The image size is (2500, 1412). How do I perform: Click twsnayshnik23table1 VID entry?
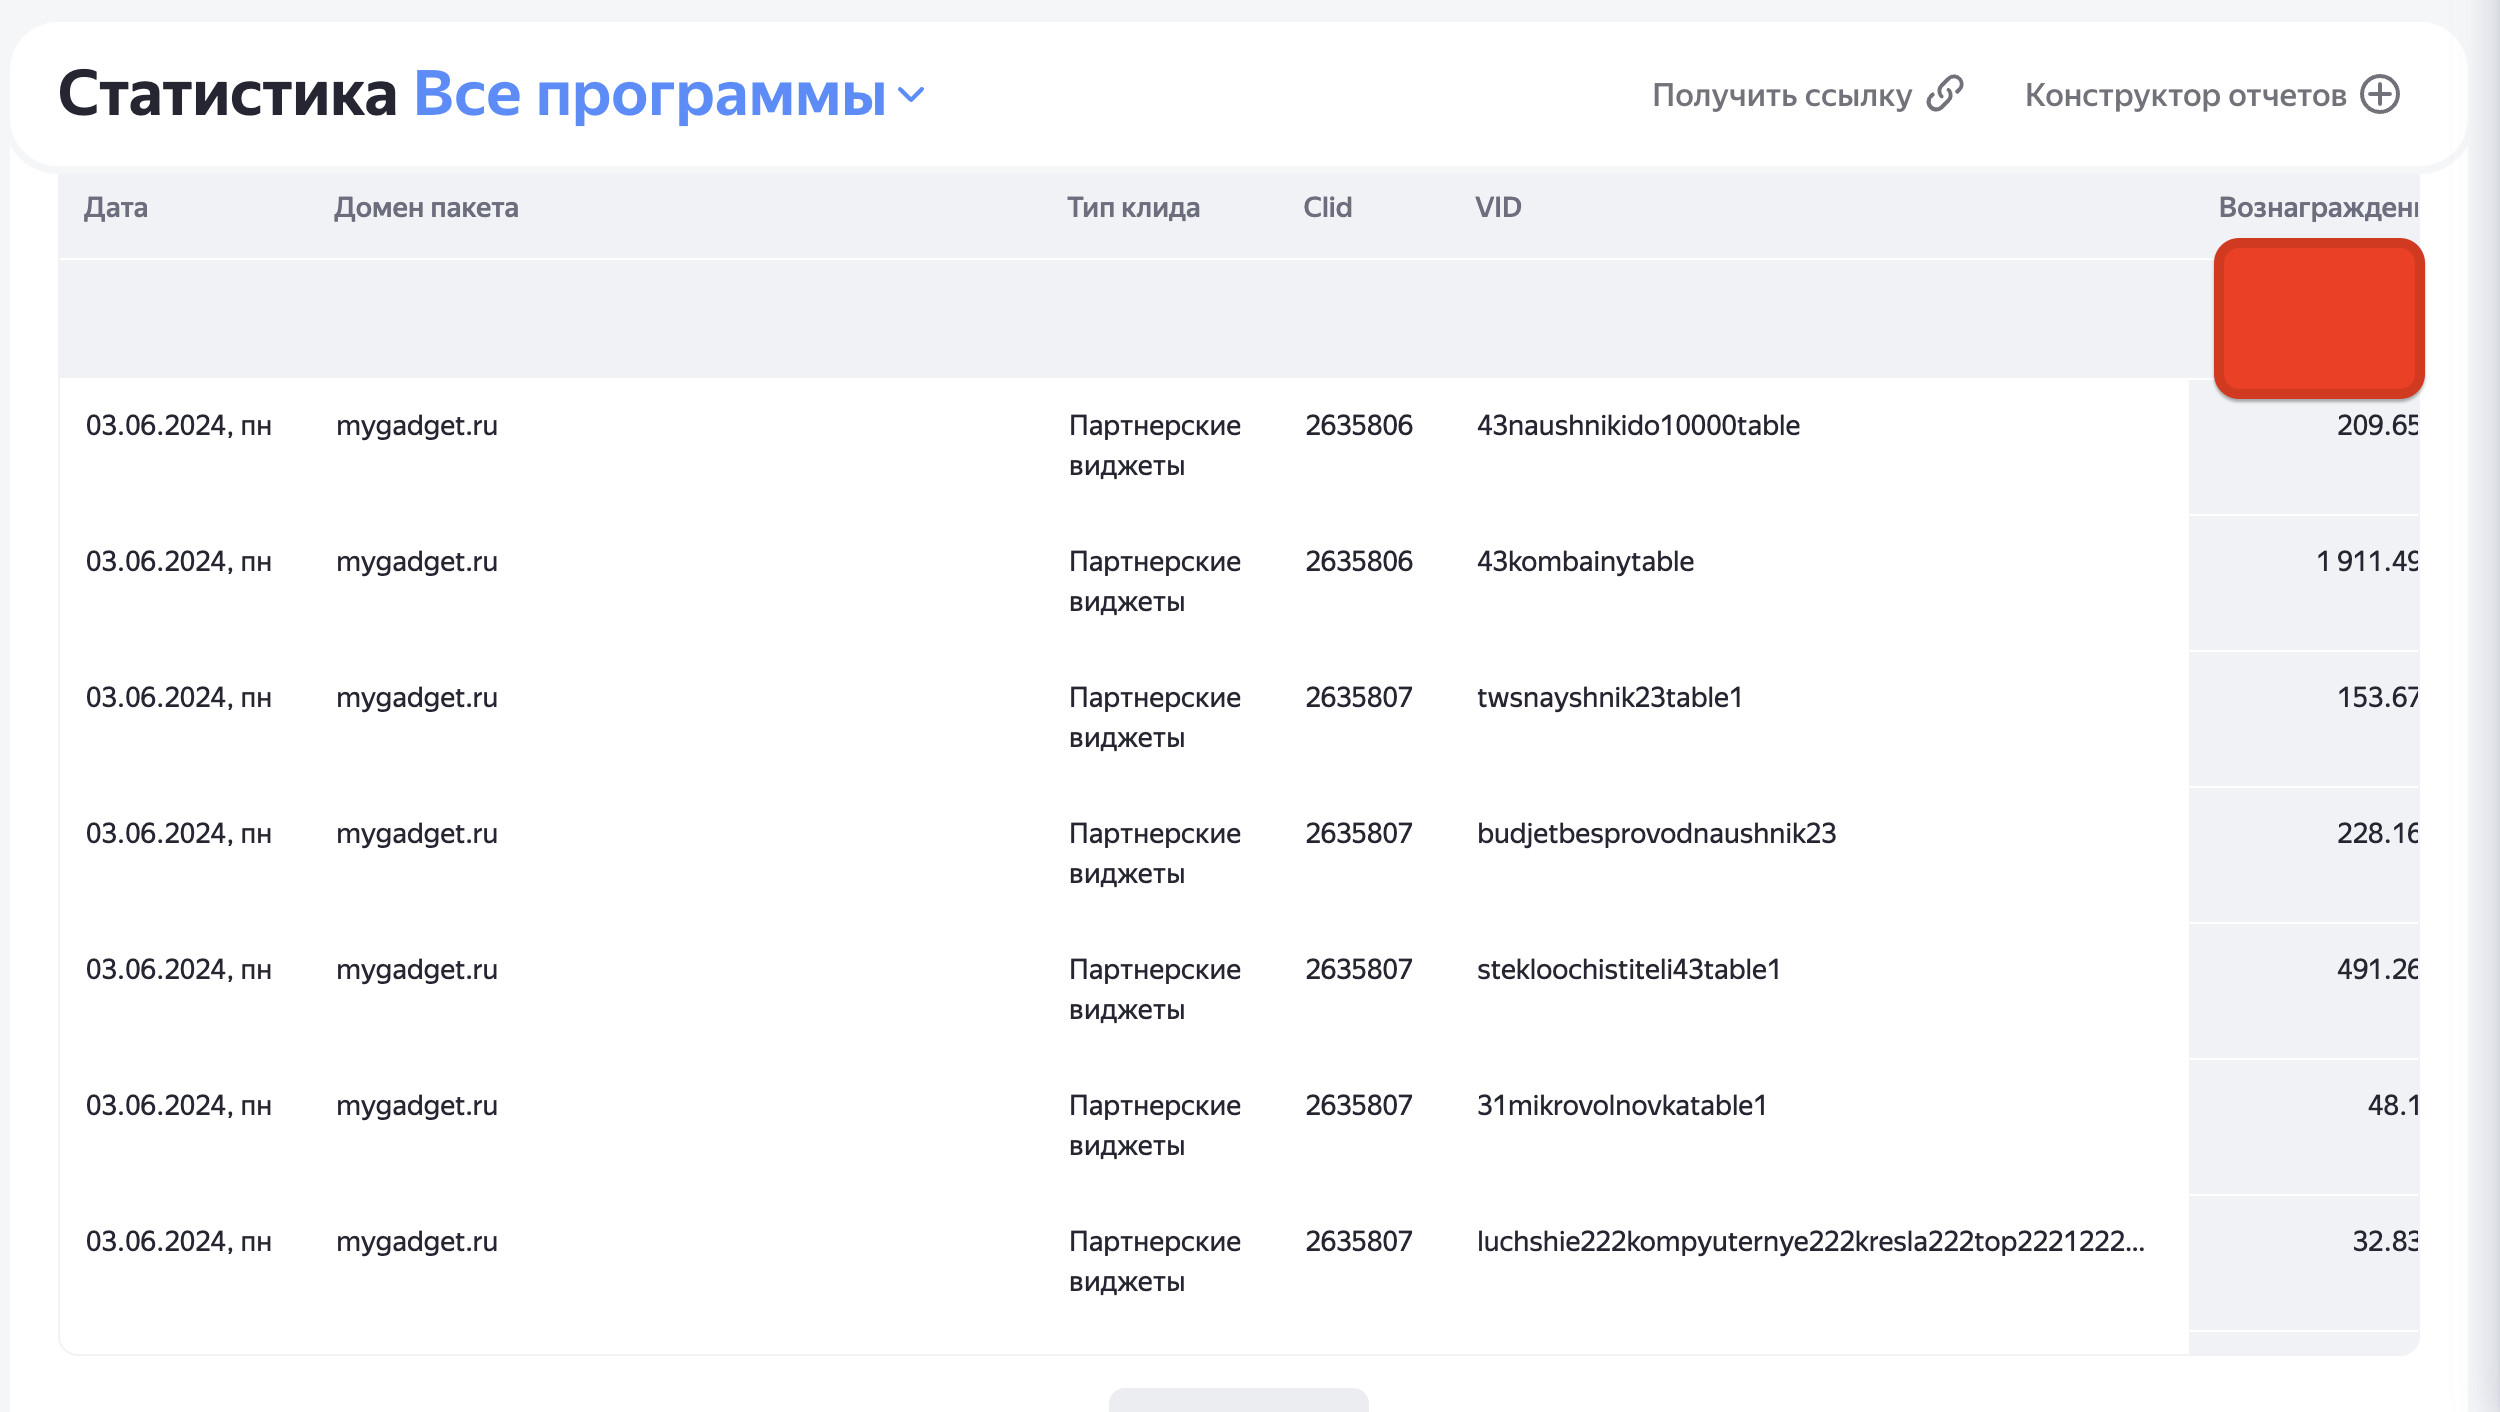[1609, 698]
